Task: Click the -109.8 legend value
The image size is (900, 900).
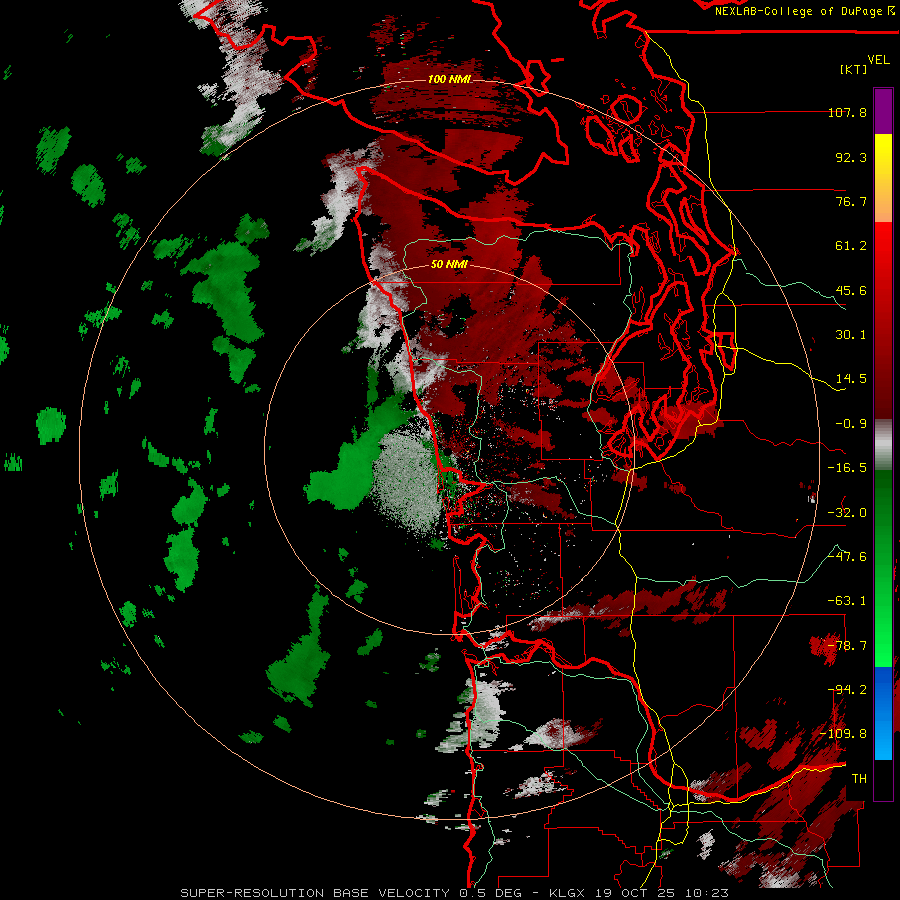Action: (x=844, y=734)
